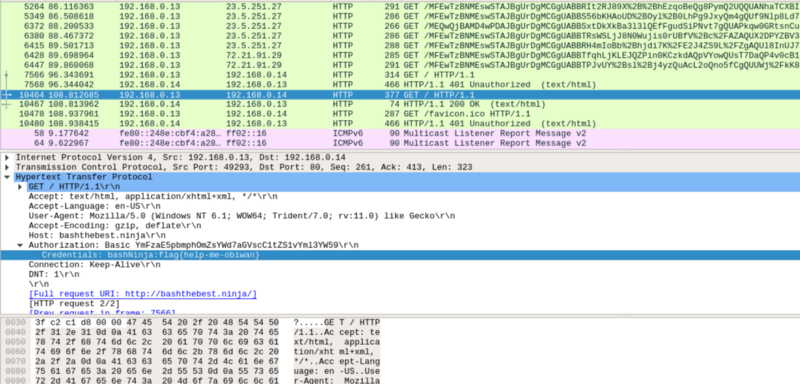Collapse the Authorization Basic header
The height and width of the screenshot is (384, 800).
[x=20, y=245]
